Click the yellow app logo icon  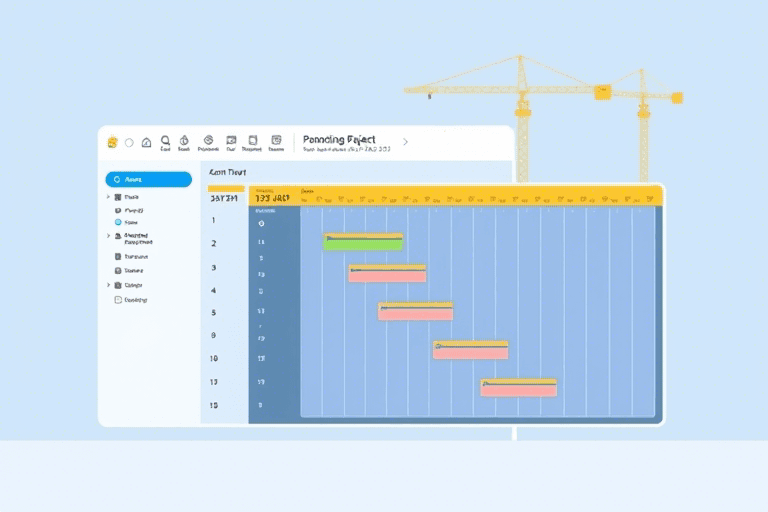112,142
